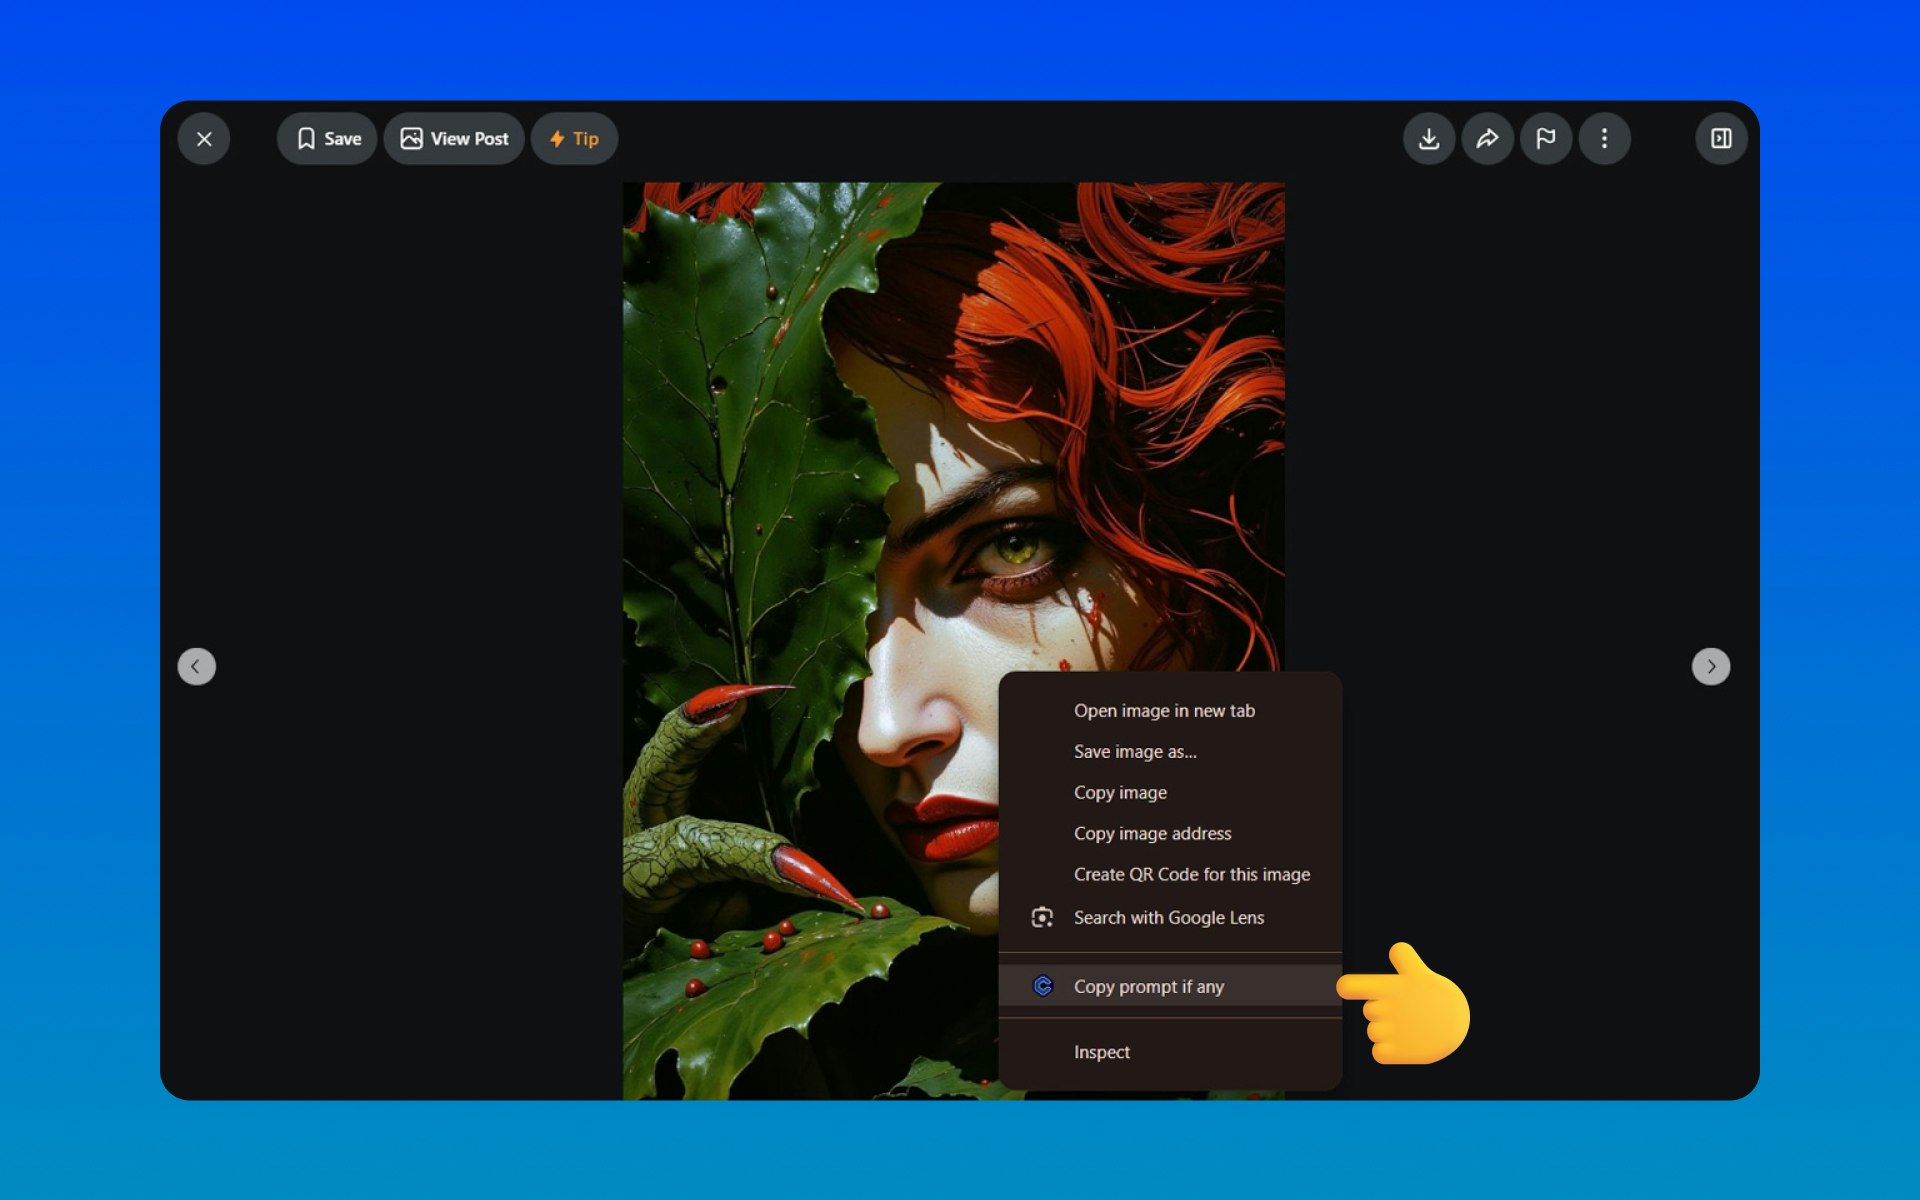
Task: Select Save image as... from context menu
Action: (1170, 751)
